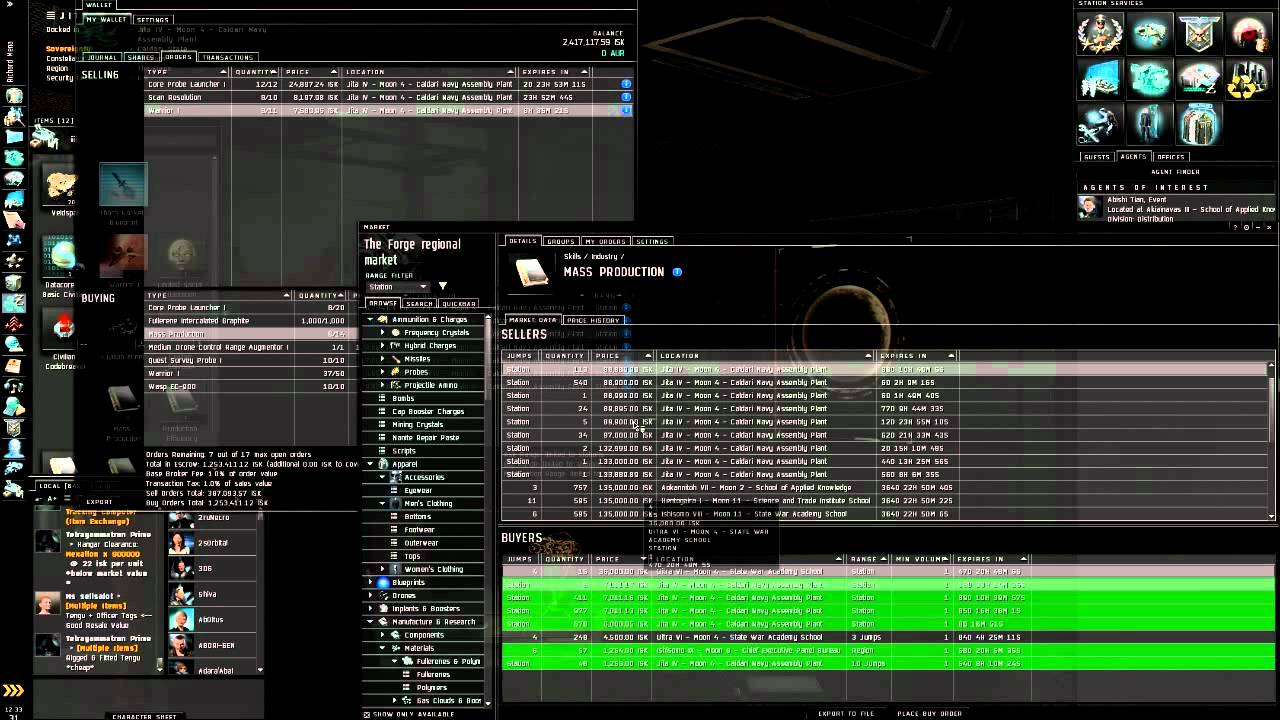1280x720 pixels.
Task: Click Agent Finder button
Action: [x=1175, y=172]
